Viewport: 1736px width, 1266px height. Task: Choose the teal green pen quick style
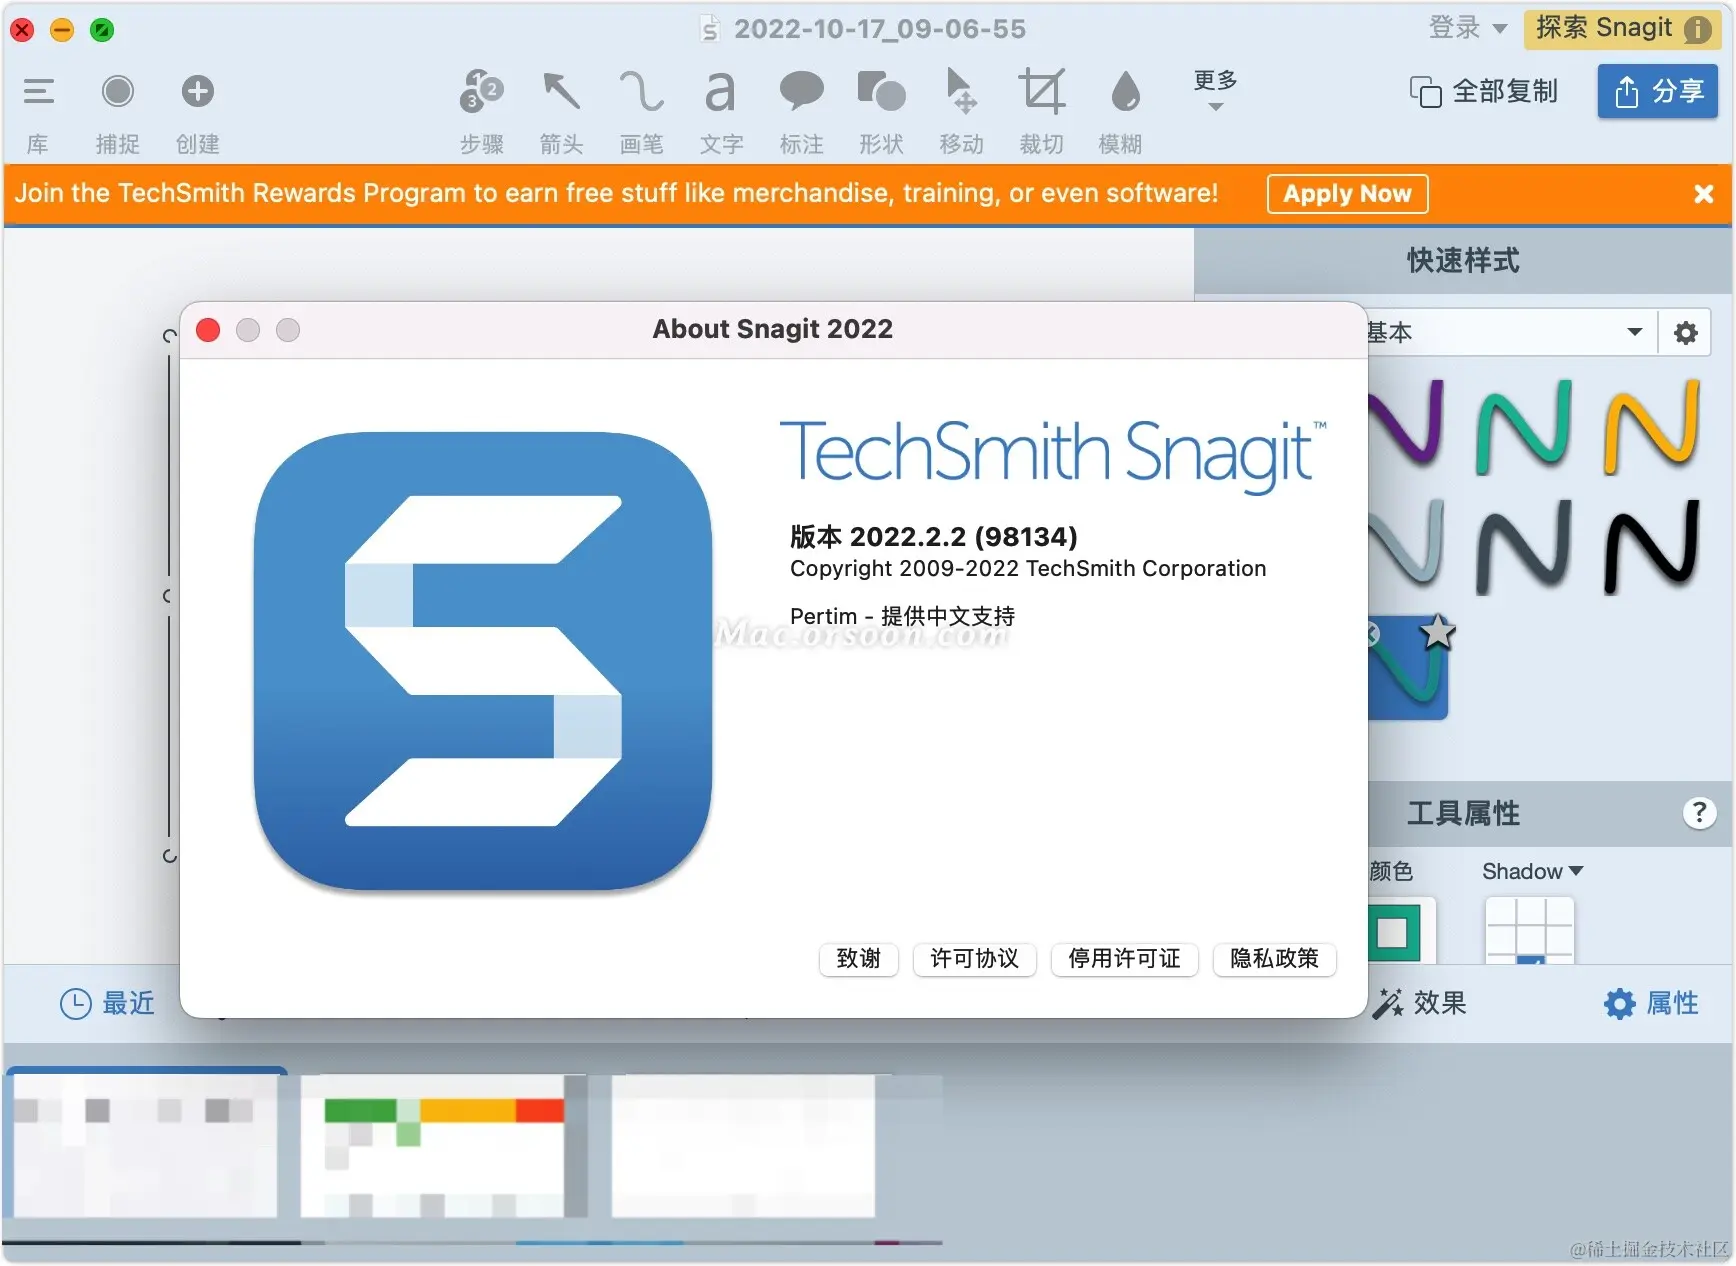click(x=1523, y=426)
